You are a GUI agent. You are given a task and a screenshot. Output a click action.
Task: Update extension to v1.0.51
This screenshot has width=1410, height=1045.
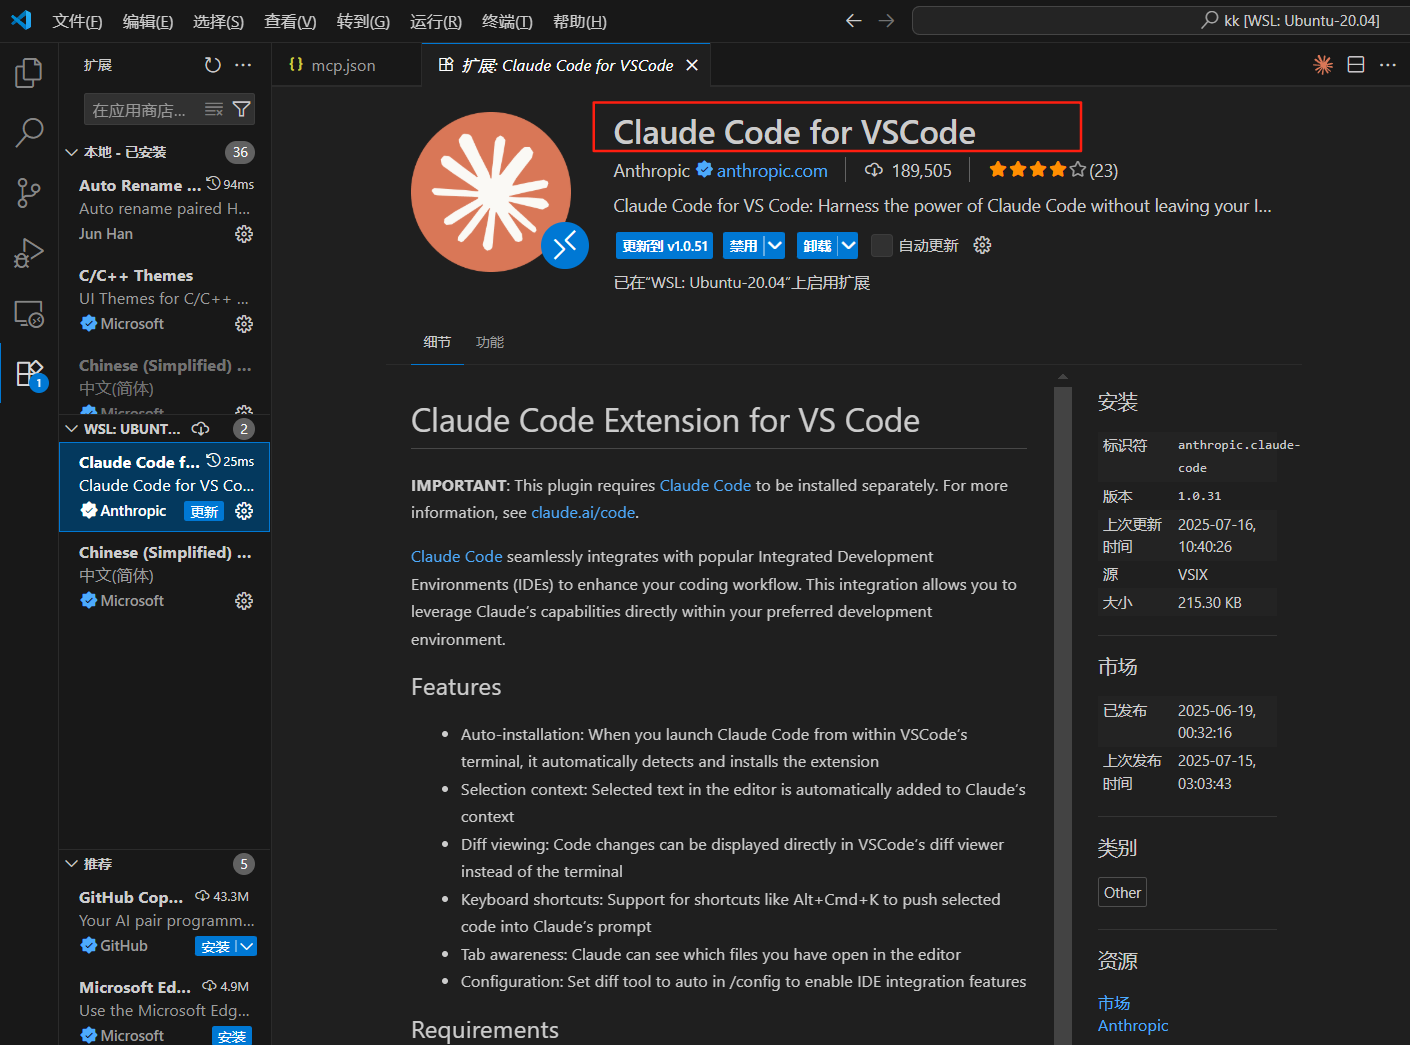coord(664,245)
